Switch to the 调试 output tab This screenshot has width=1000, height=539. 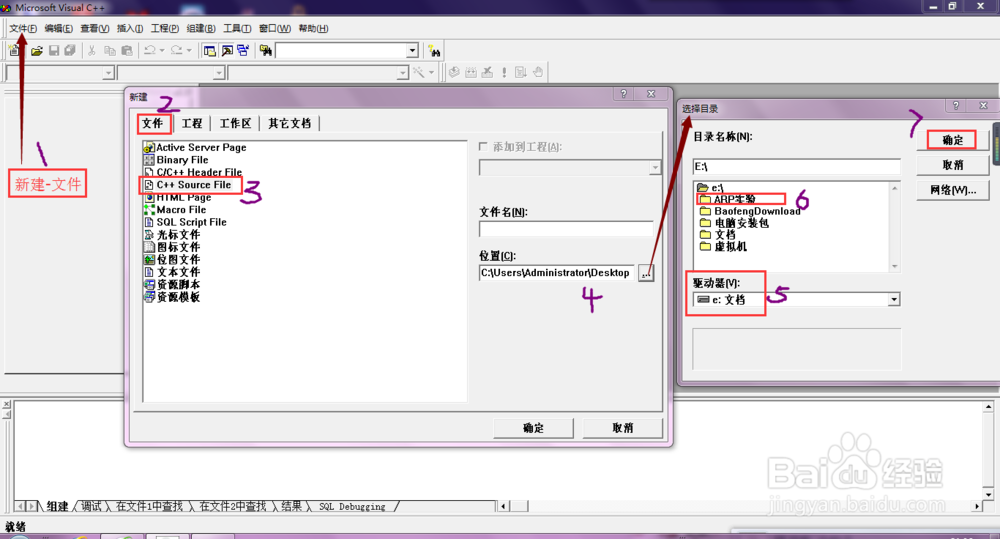91,506
